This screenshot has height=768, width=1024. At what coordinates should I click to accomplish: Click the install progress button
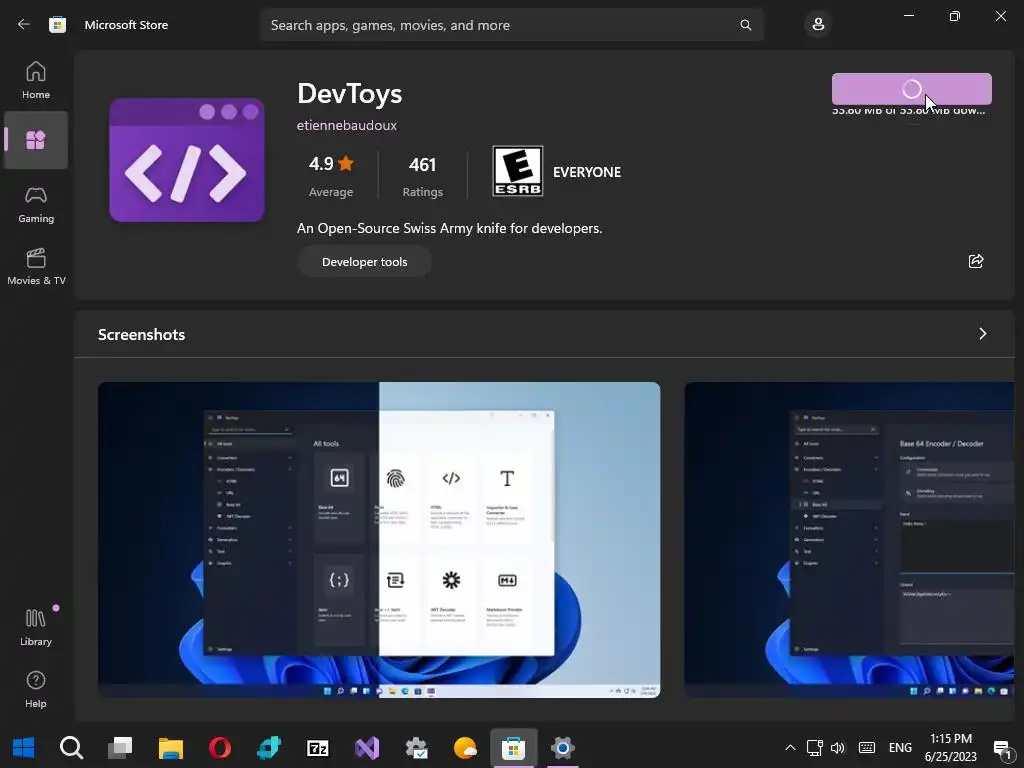click(911, 89)
